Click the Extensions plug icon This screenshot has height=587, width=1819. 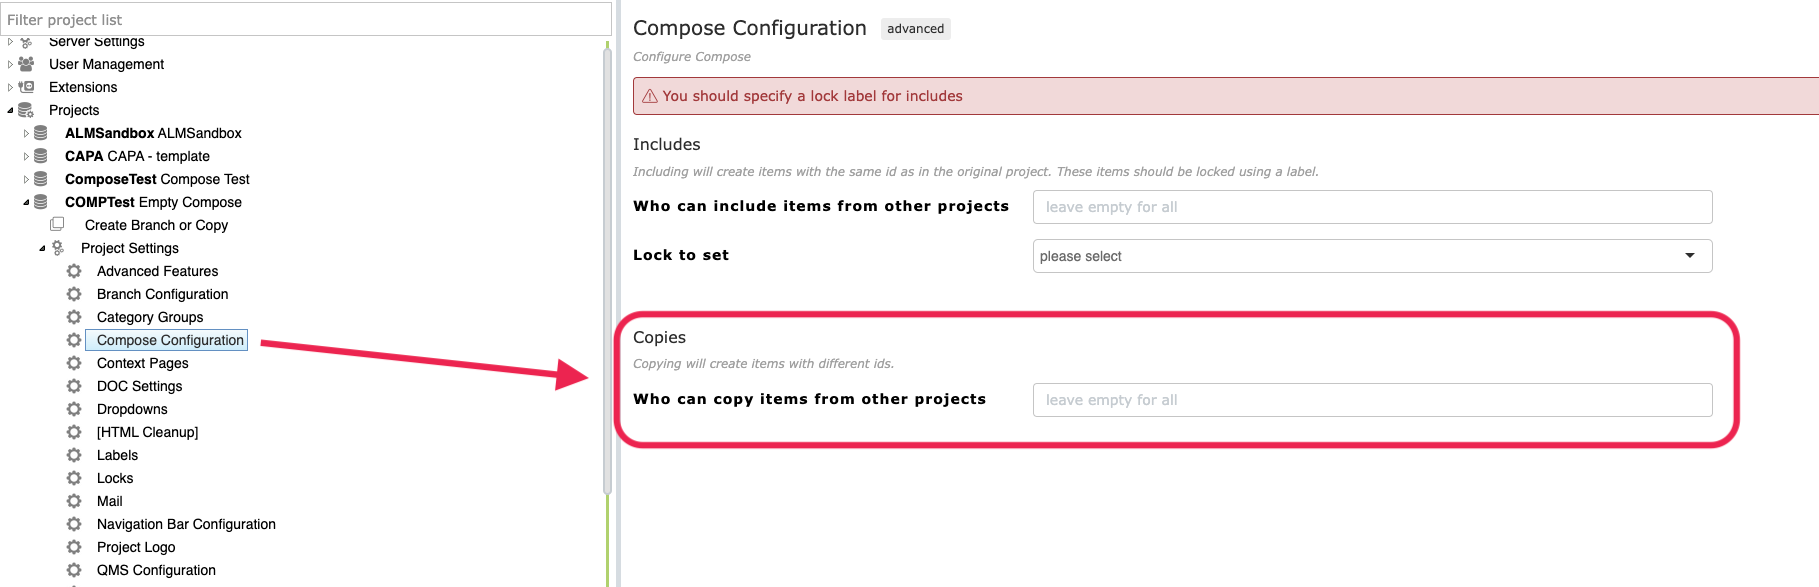[x=26, y=87]
